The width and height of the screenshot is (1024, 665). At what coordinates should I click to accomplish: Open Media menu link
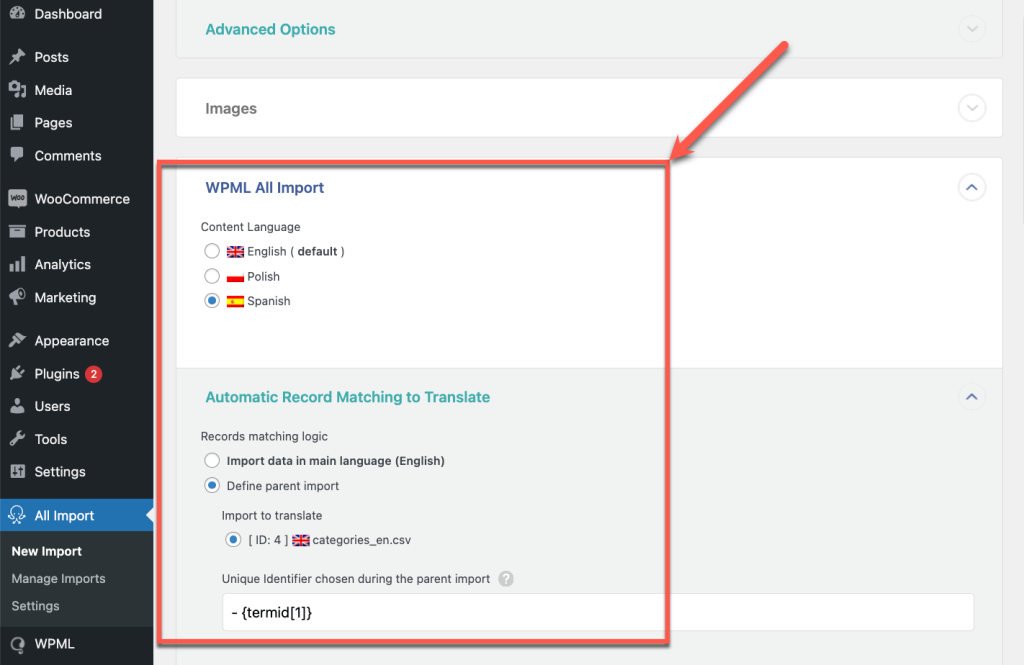(x=53, y=90)
